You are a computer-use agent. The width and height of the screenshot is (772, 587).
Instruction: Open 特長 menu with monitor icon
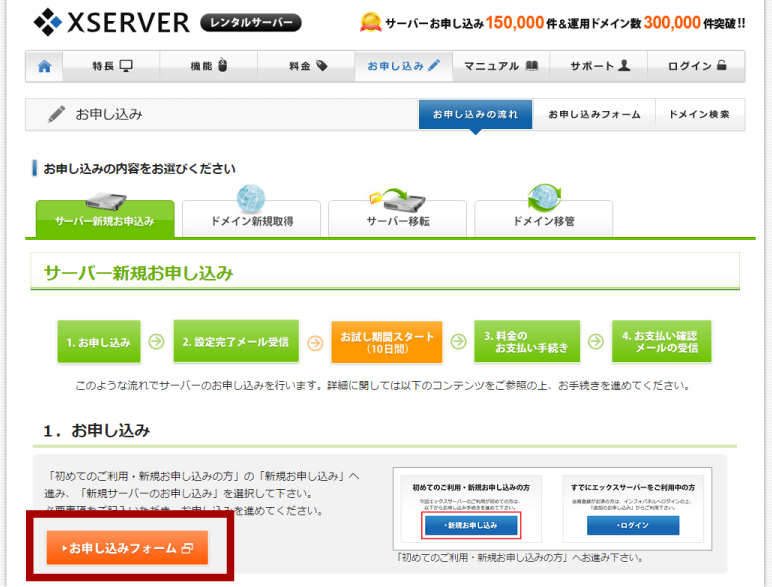(x=112, y=66)
